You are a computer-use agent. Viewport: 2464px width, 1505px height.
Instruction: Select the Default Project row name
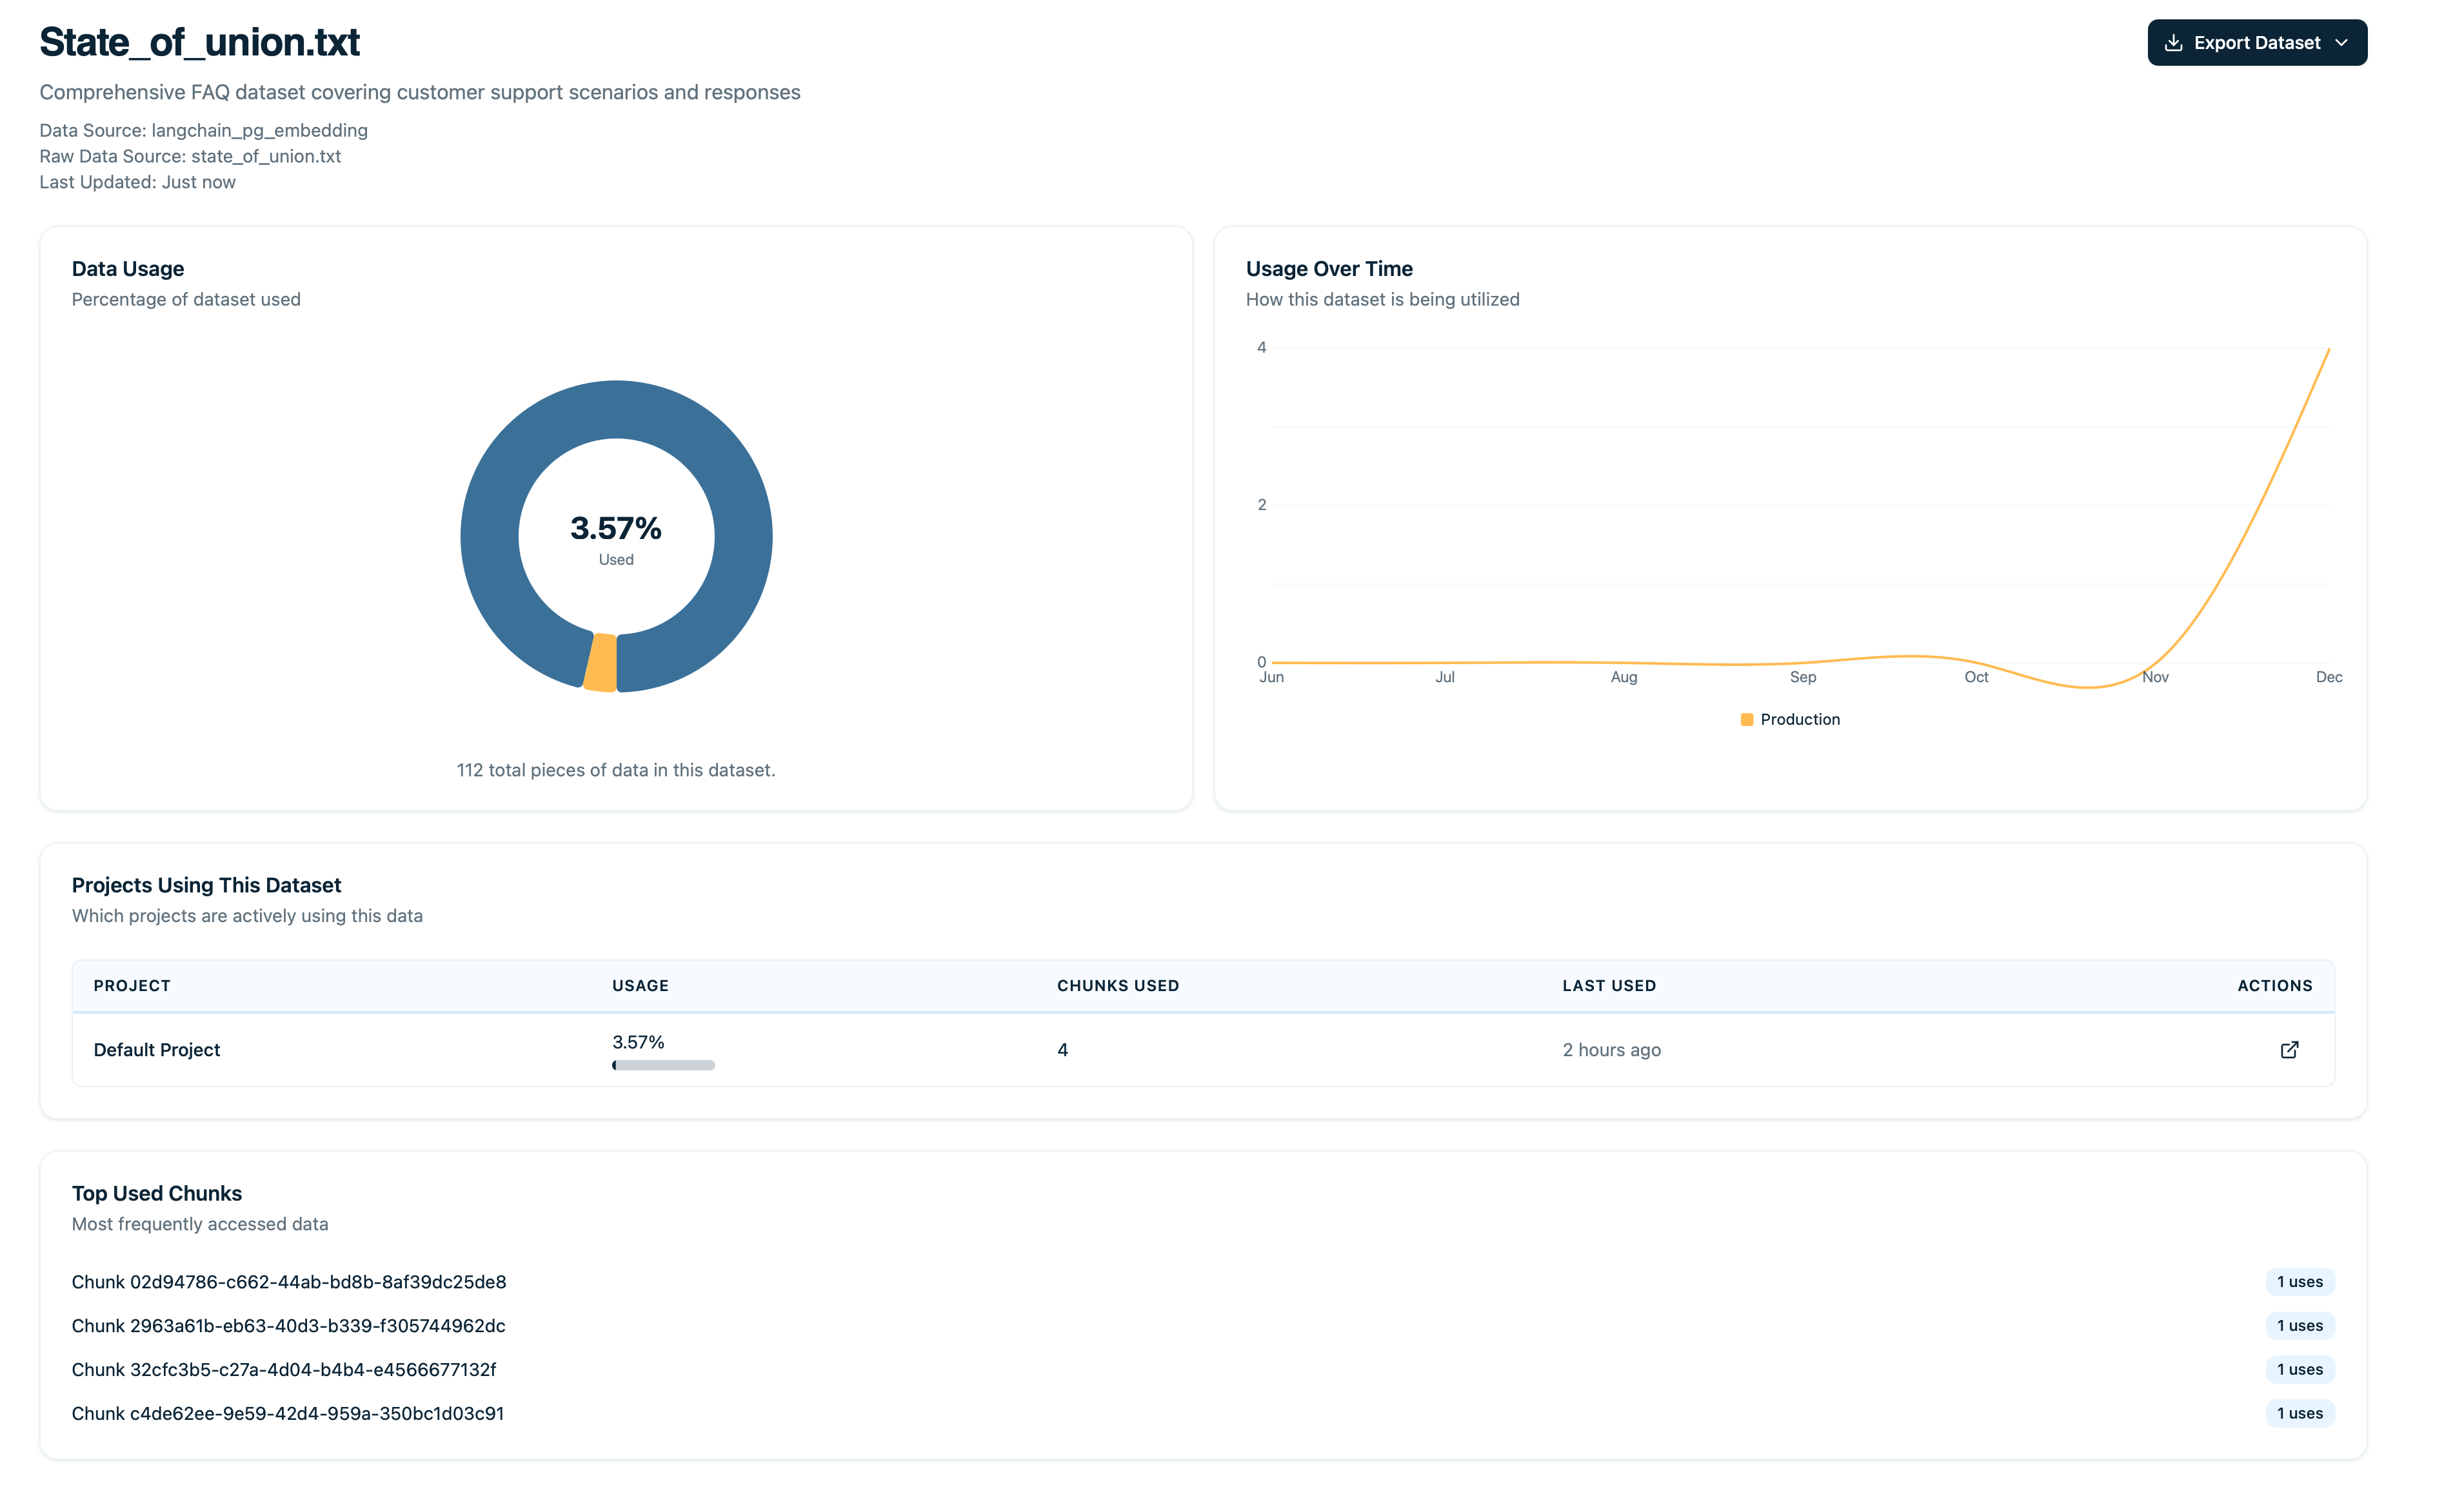tap(157, 1049)
